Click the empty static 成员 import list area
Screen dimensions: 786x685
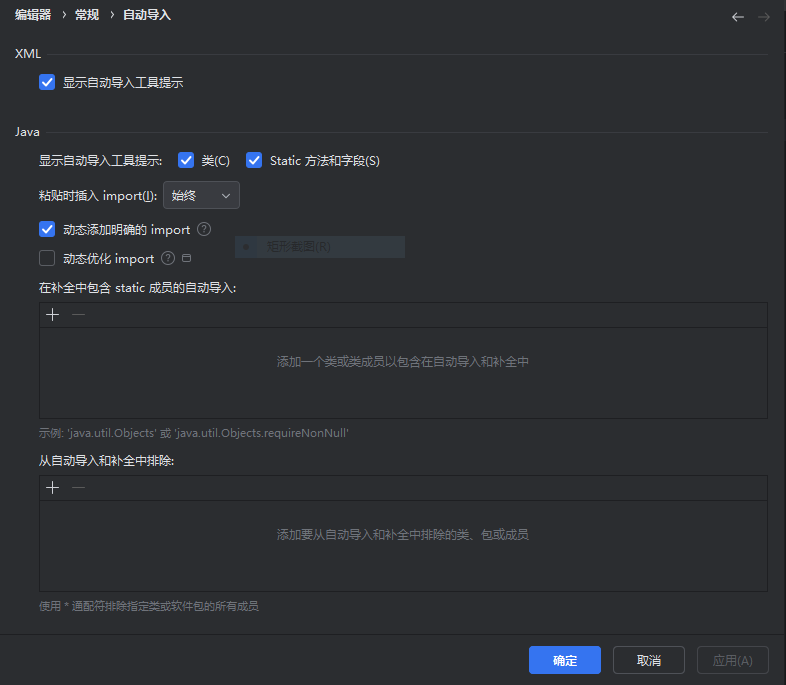[403, 373]
